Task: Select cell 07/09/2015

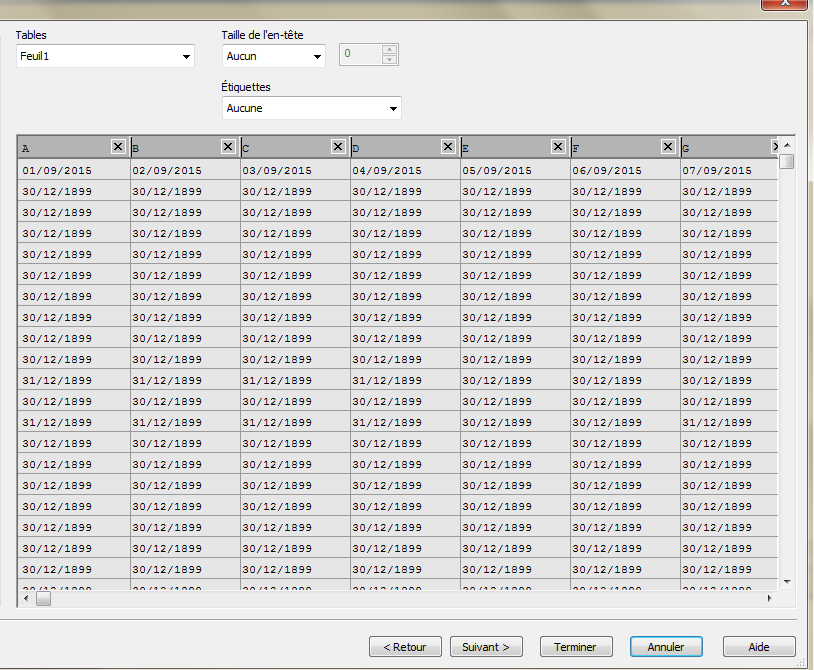Action: 729,170
